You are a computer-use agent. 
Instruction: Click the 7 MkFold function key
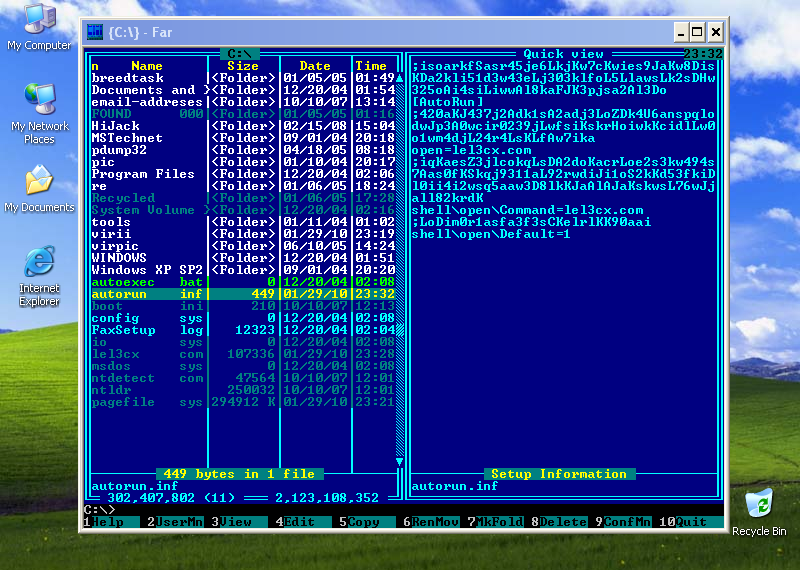(495, 522)
